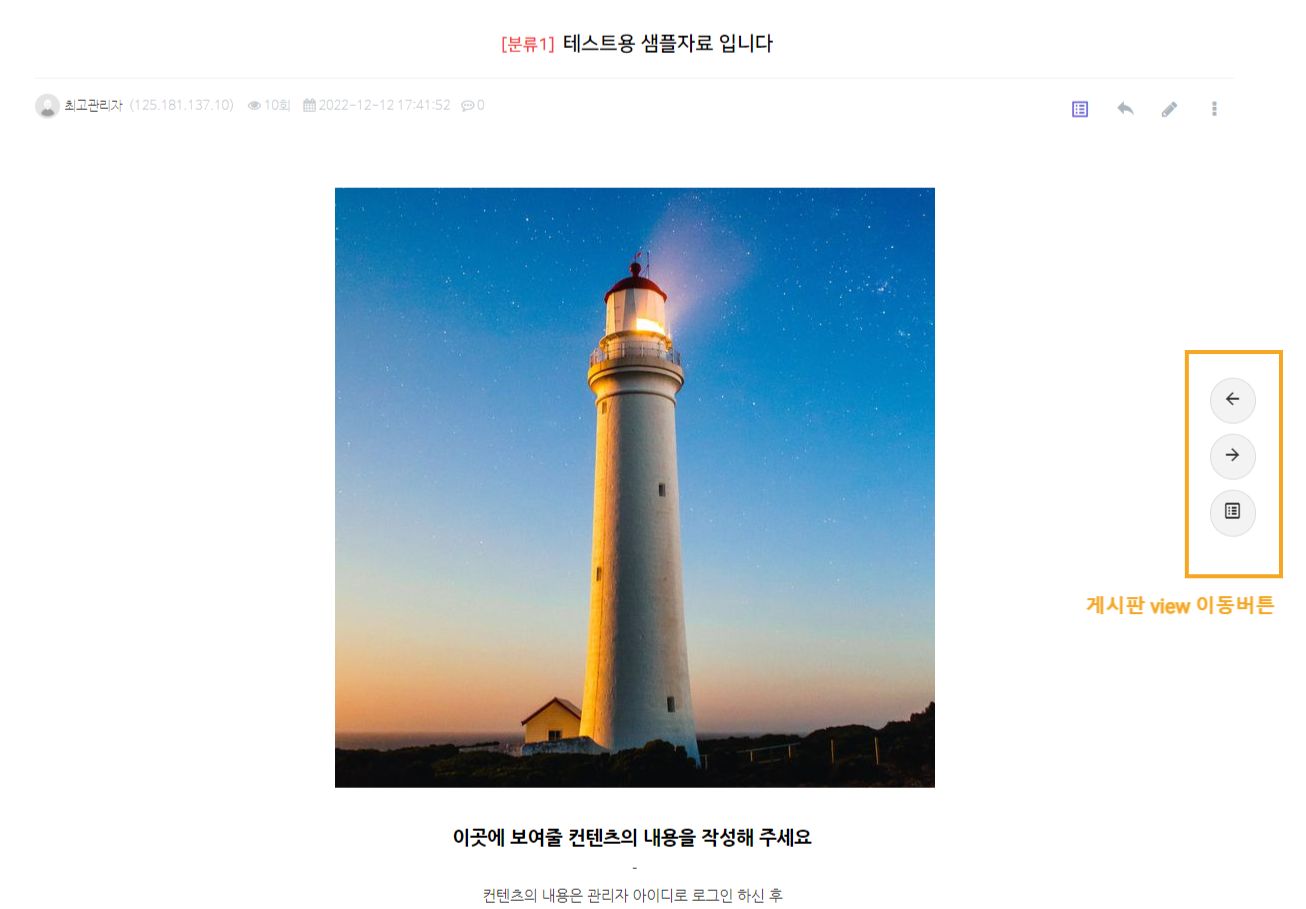Click the floating round list button
The image size is (1306, 909).
click(1232, 511)
